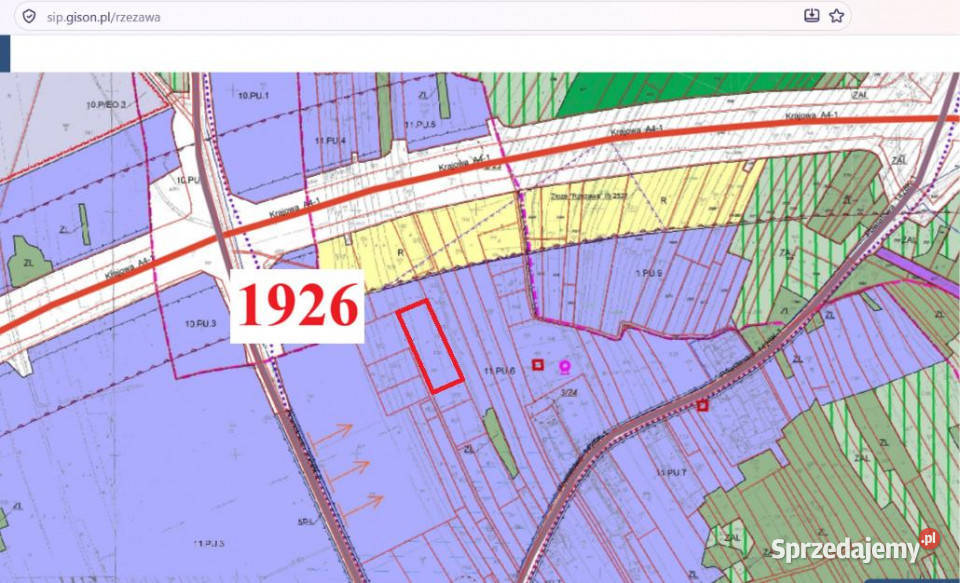
Task: Click the parcel number 3/24 label
Action: click(569, 393)
